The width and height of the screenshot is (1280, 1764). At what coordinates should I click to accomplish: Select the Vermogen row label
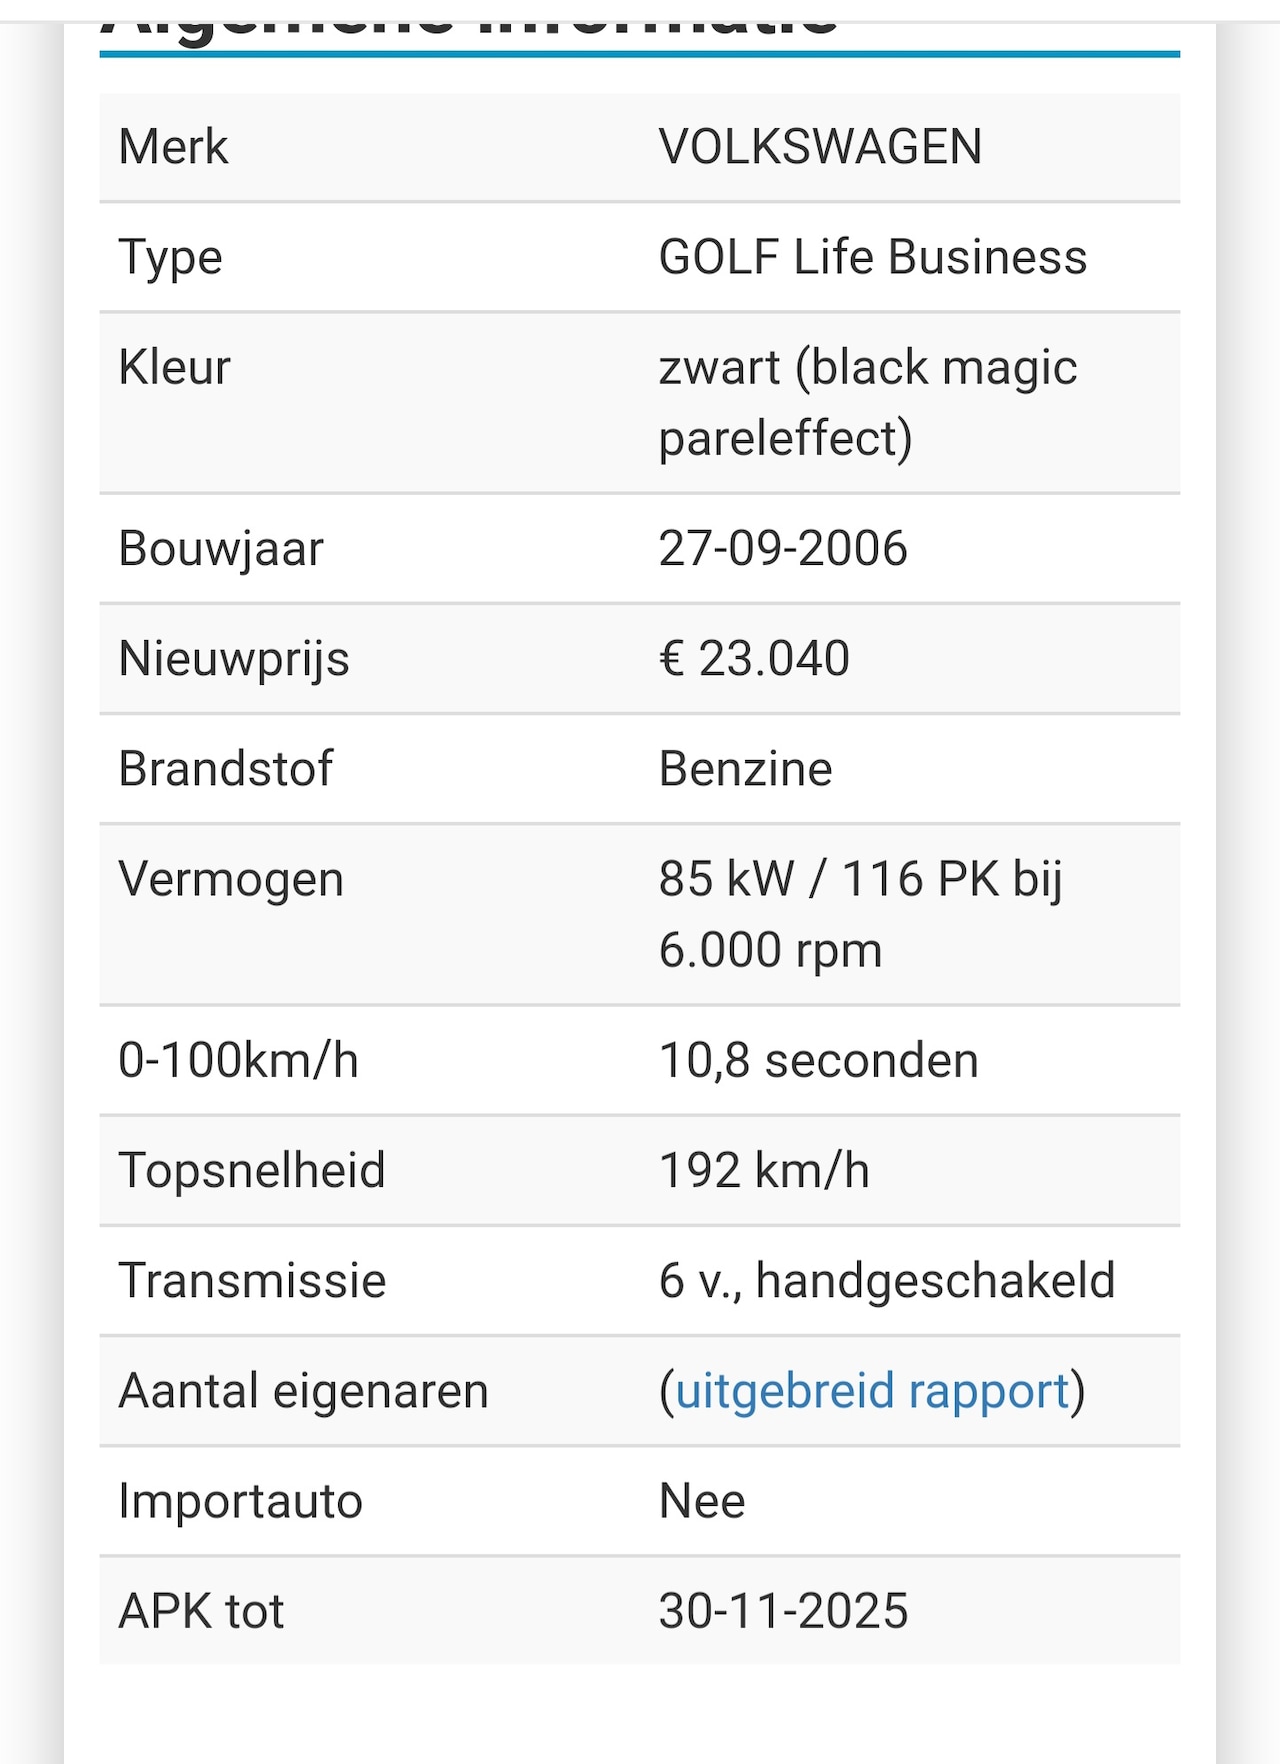(231, 879)
